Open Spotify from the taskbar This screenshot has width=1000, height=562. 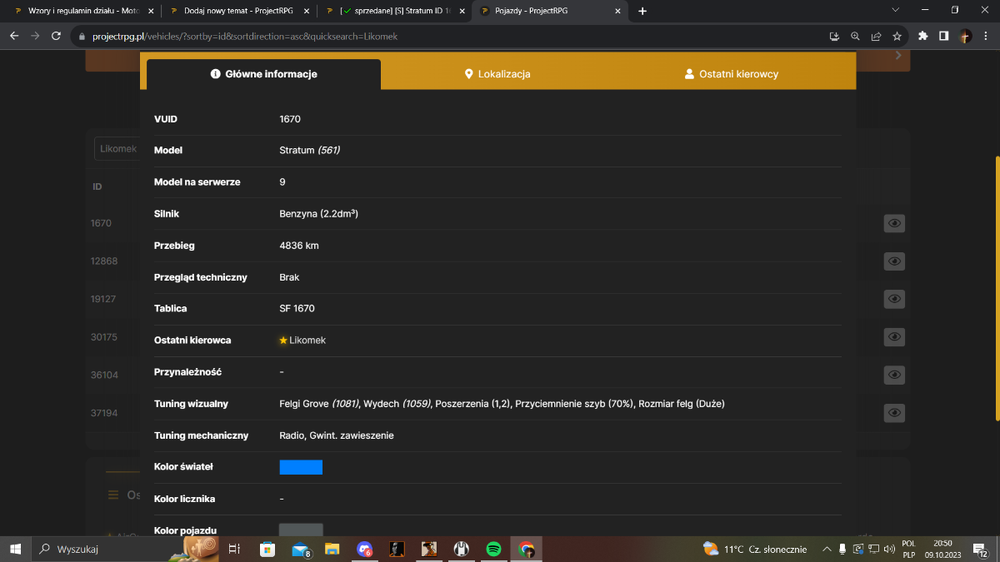tap(494, 549)
